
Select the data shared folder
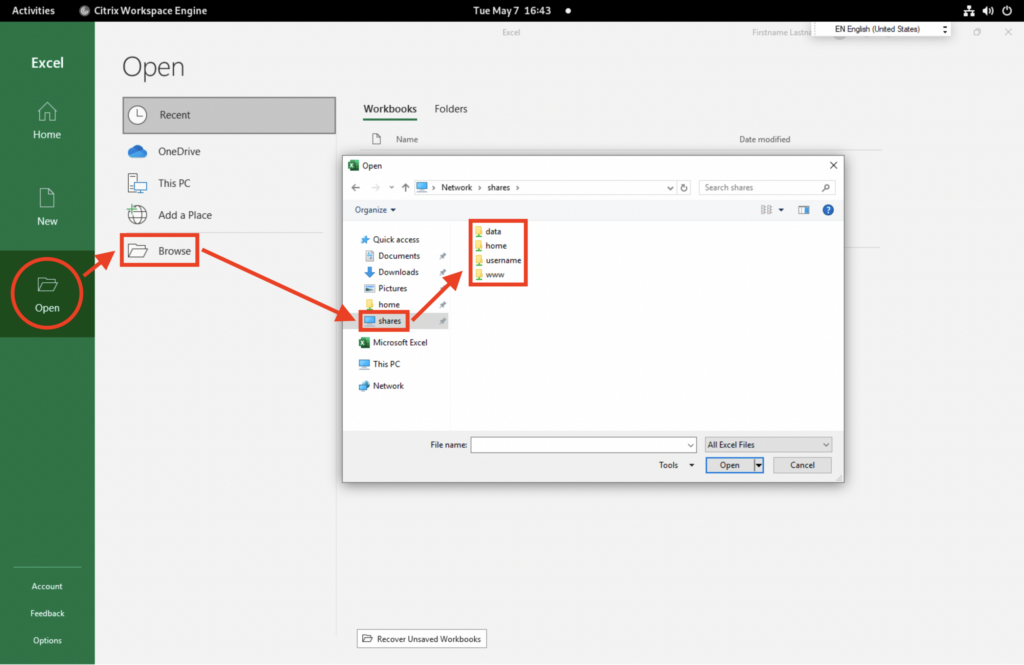tap(488, 231)
